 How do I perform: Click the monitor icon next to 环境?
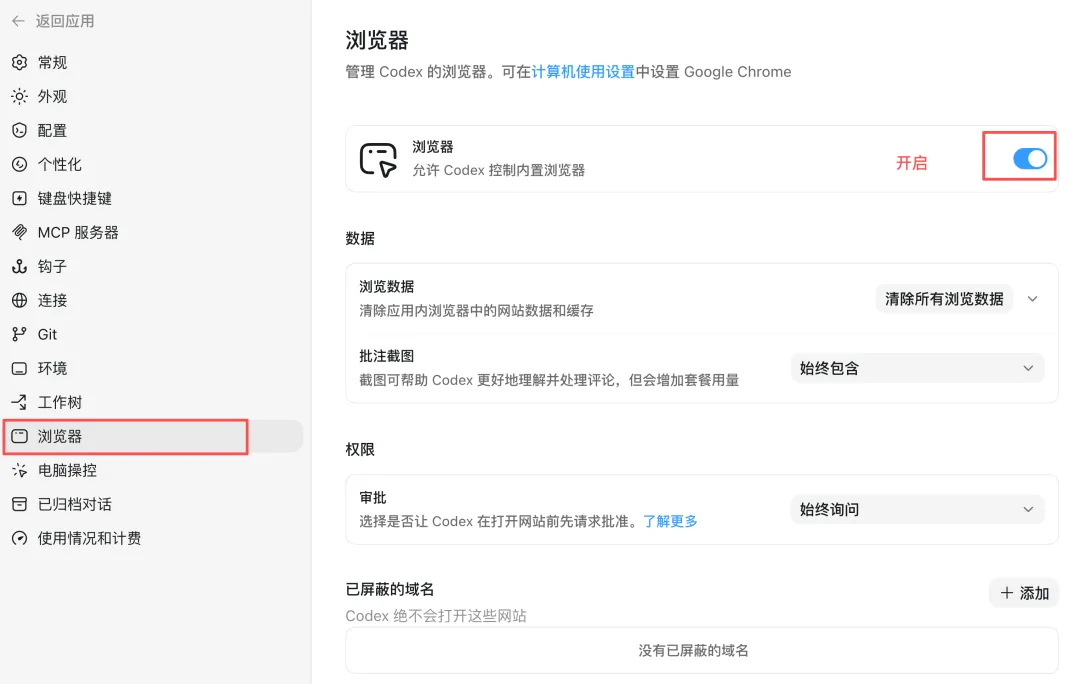(x=19, y=369)
